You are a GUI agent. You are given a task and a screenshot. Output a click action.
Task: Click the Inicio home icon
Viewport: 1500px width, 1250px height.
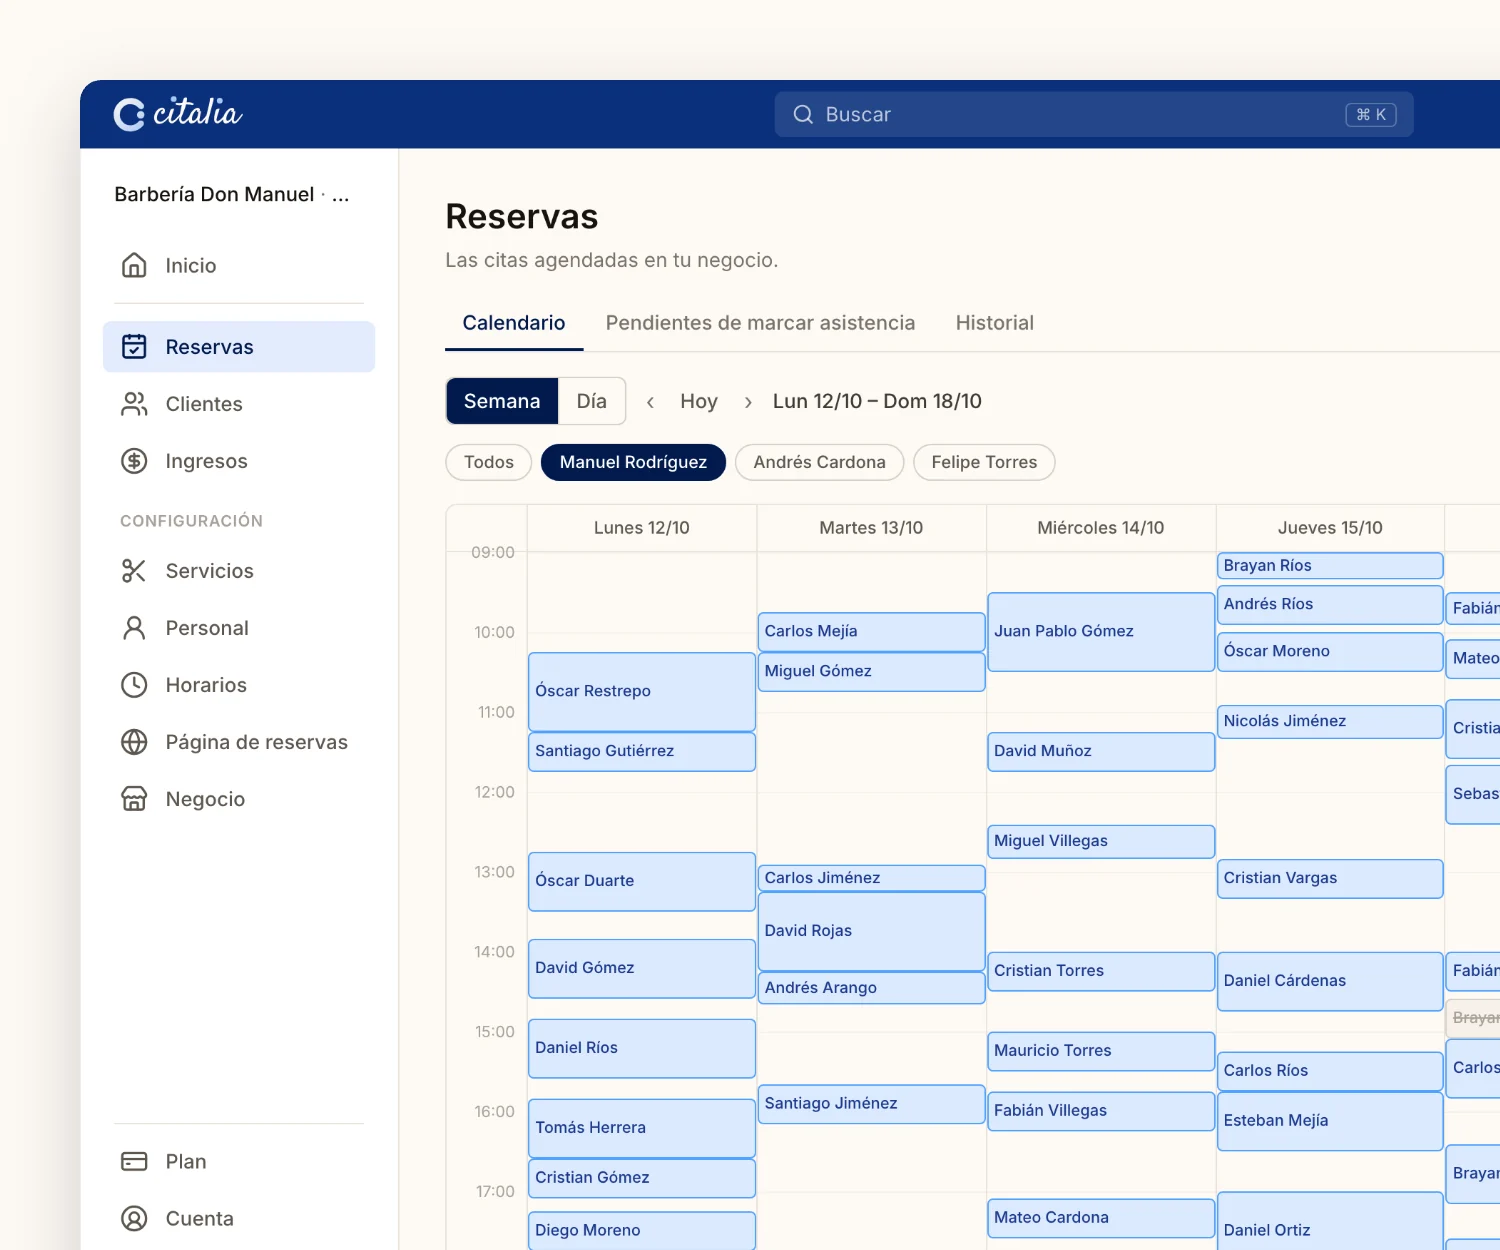click(134, 265)
